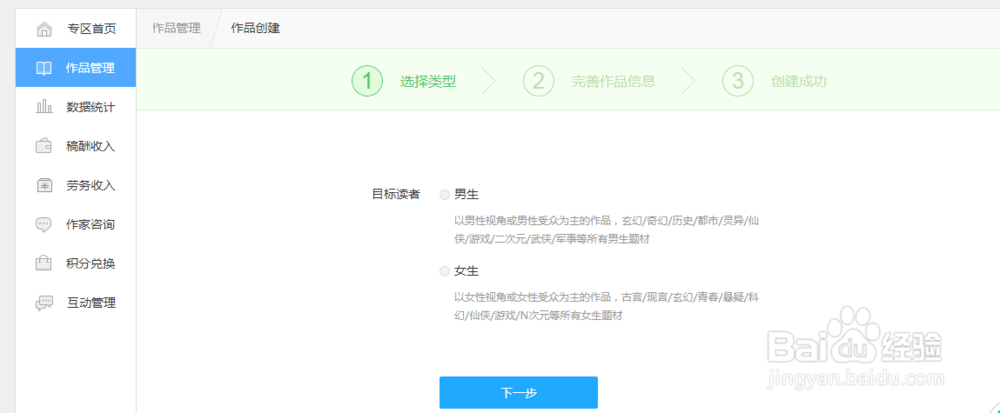Screen dimensions: 1000x413
Task: Click the open-book icon for 作品管理
Action: click(44, 68)
